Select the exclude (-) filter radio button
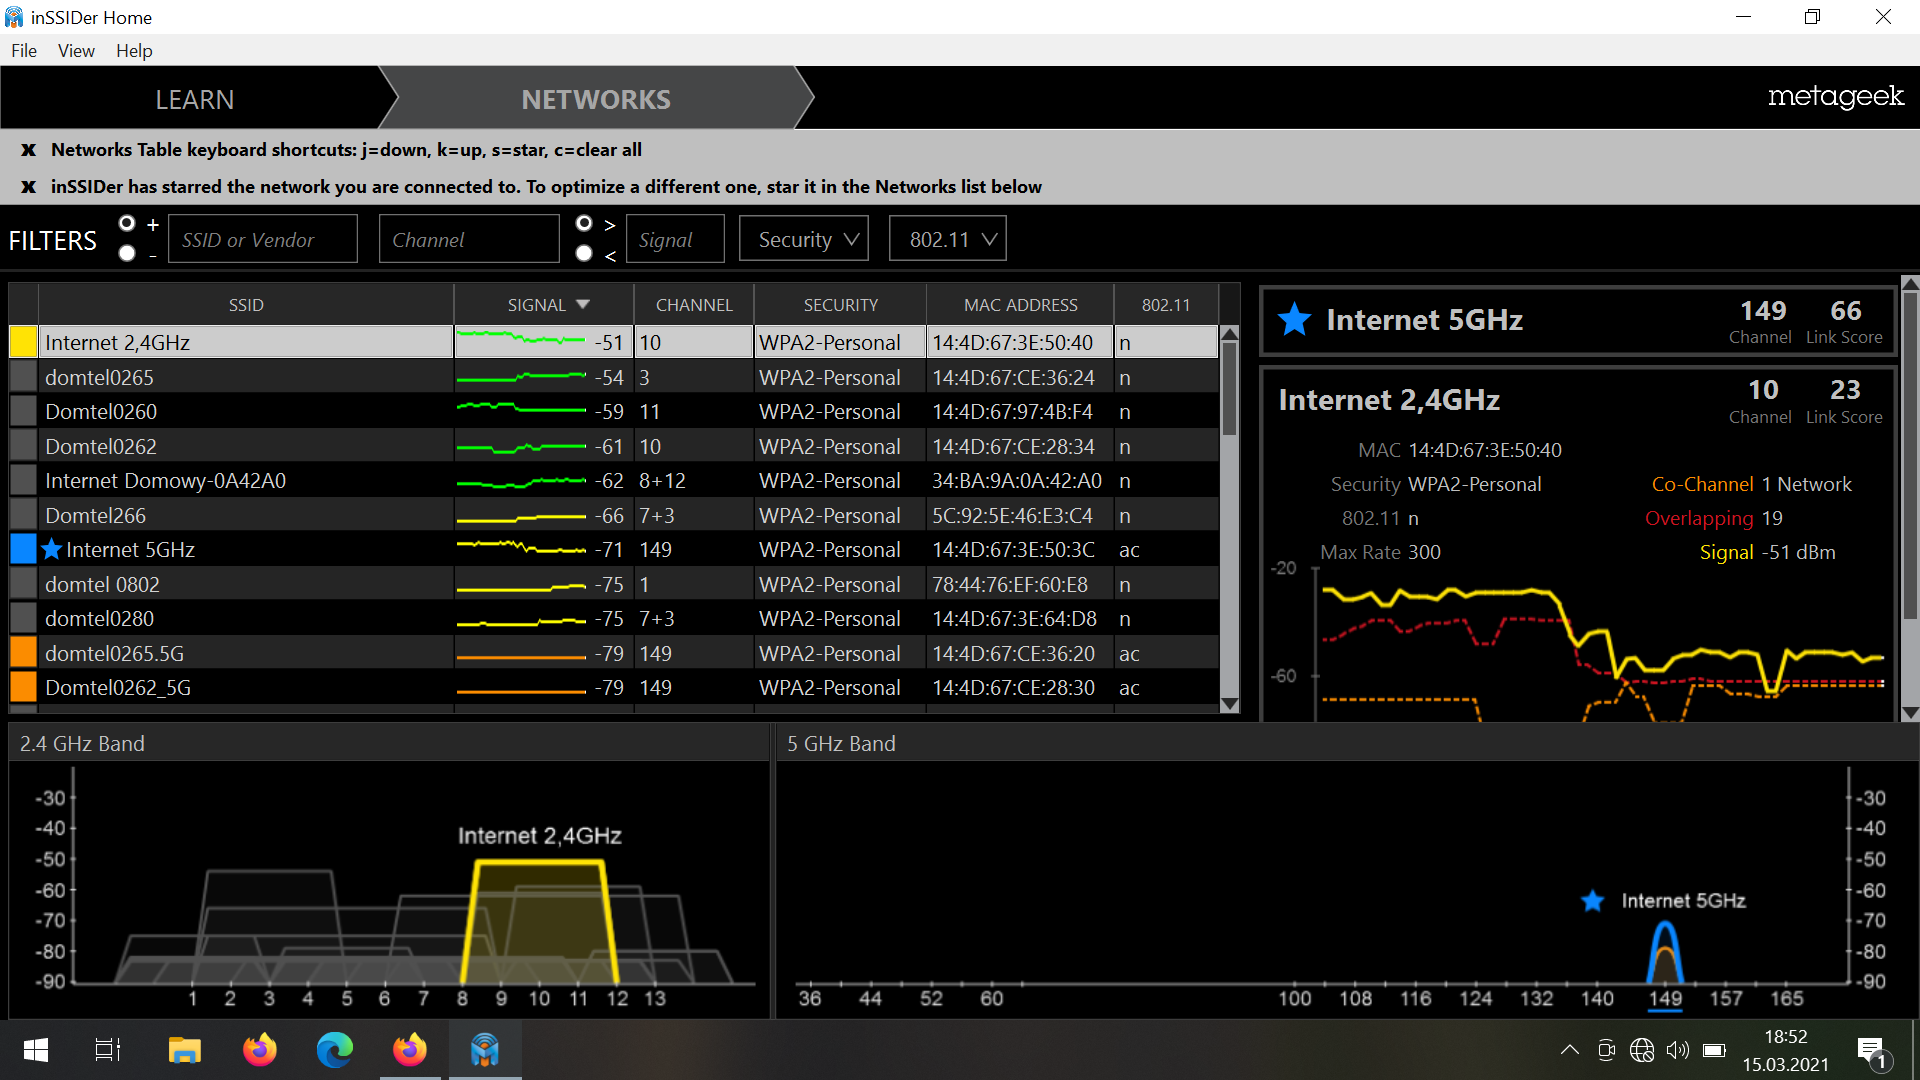1920x1080 pixels. (127, 254)
